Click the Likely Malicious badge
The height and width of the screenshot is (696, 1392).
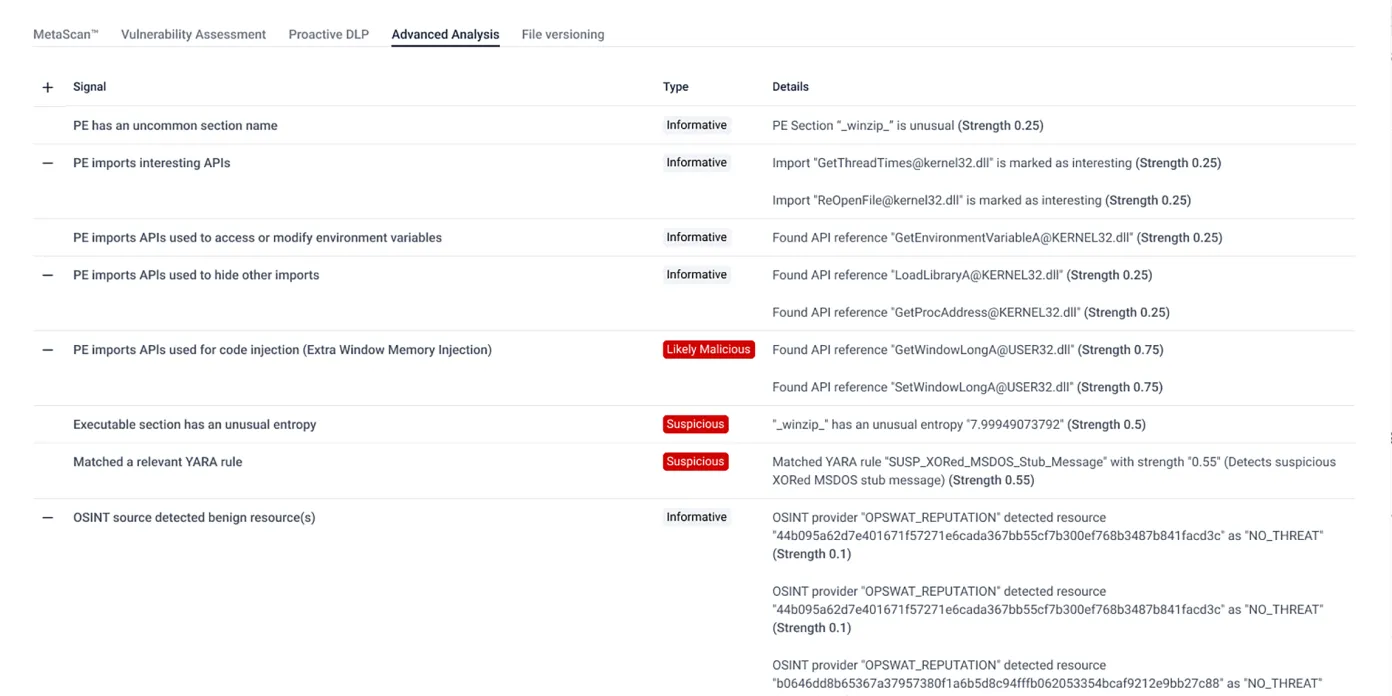pos(708,350)
